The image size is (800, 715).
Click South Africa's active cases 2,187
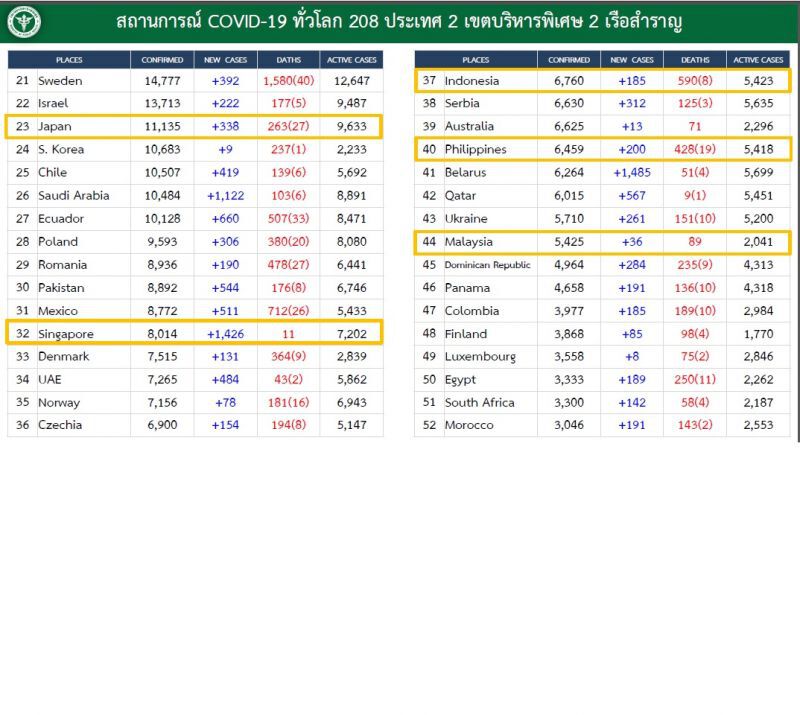758,402
